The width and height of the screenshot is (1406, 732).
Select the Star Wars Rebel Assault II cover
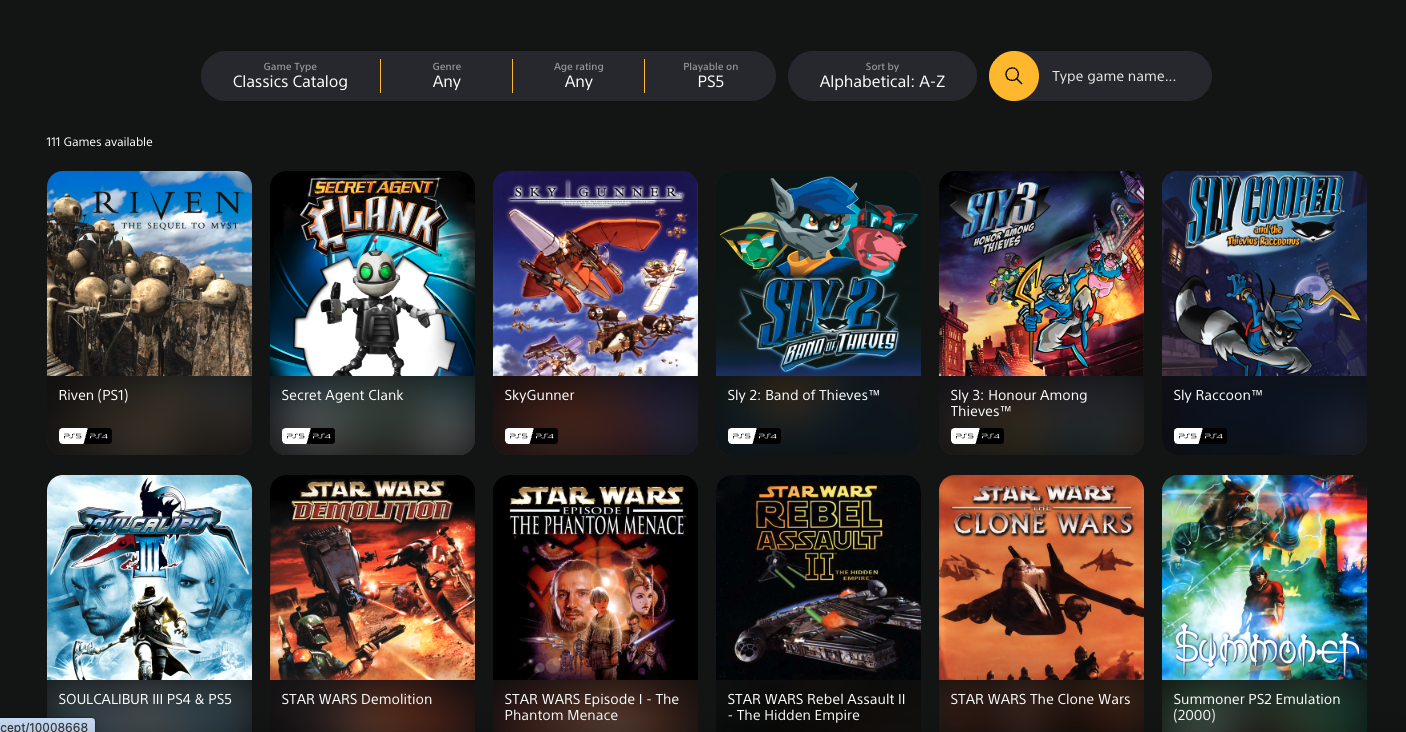(818, 577)
